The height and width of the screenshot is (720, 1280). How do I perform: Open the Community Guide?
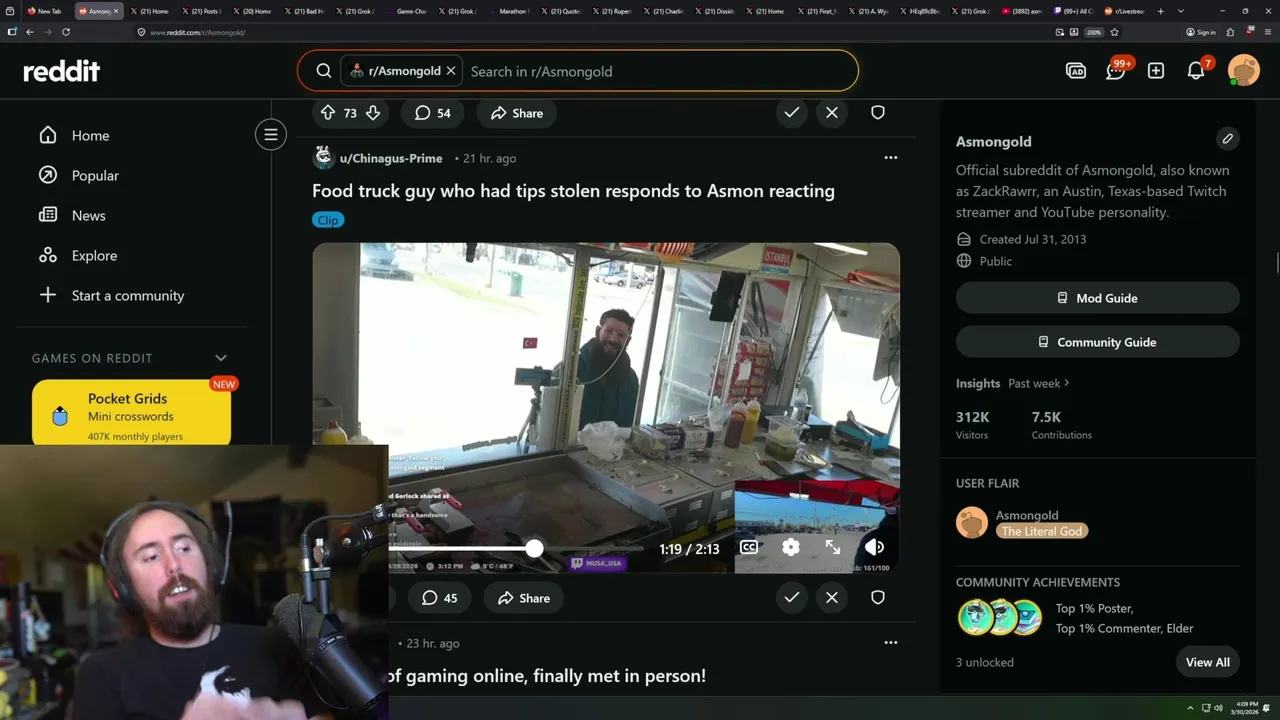pyautogui.click(x=1098, y=342)
